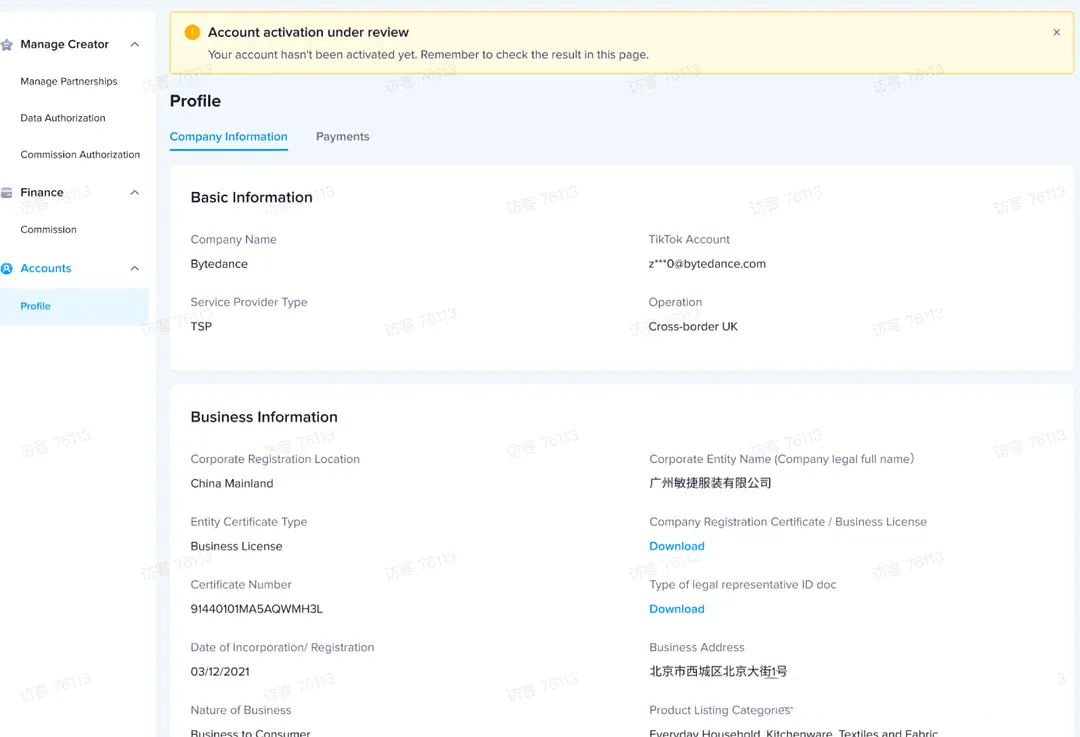Download the Company Registration Certificate

pyautogui.click(x=676, y=547)
